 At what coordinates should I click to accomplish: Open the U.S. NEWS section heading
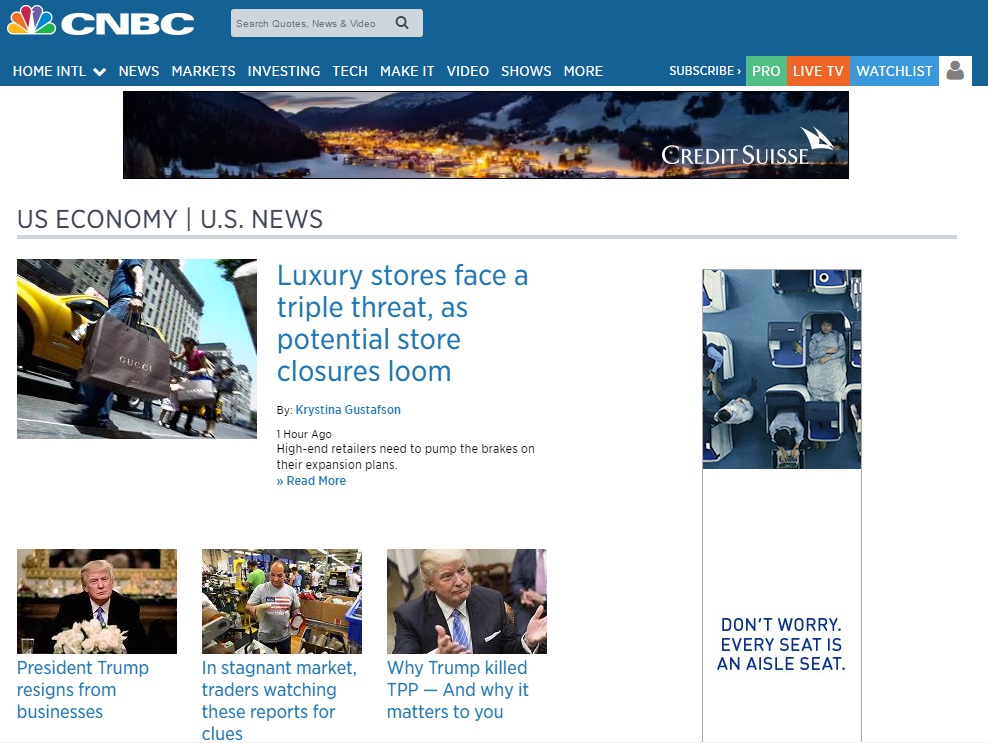pos(261,219)
